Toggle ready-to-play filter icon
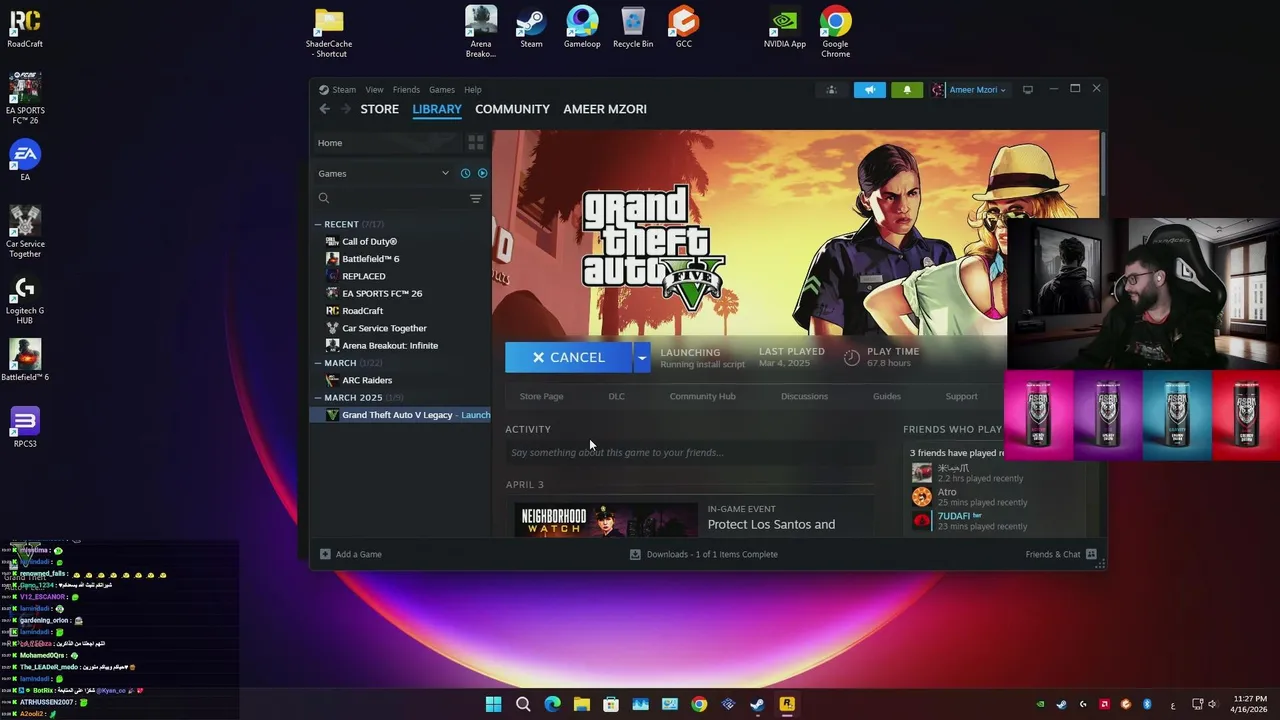 pyautogui.click(x=482, y=173)
